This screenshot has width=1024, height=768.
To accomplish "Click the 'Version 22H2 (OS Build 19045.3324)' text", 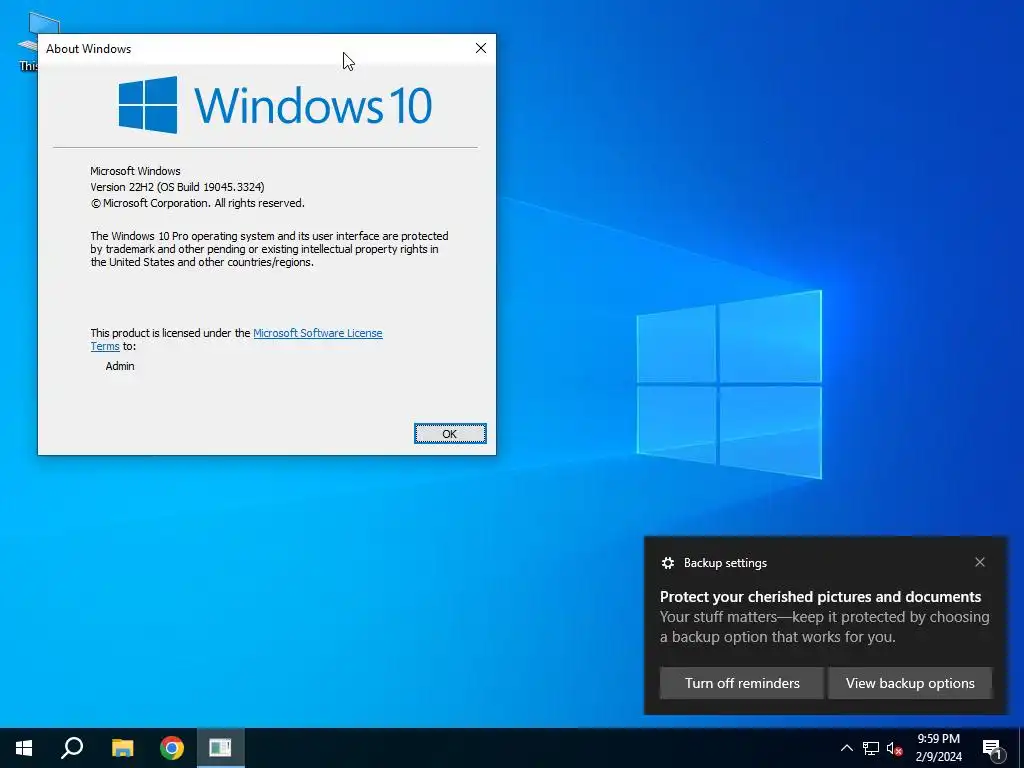I will click(177, 187).
